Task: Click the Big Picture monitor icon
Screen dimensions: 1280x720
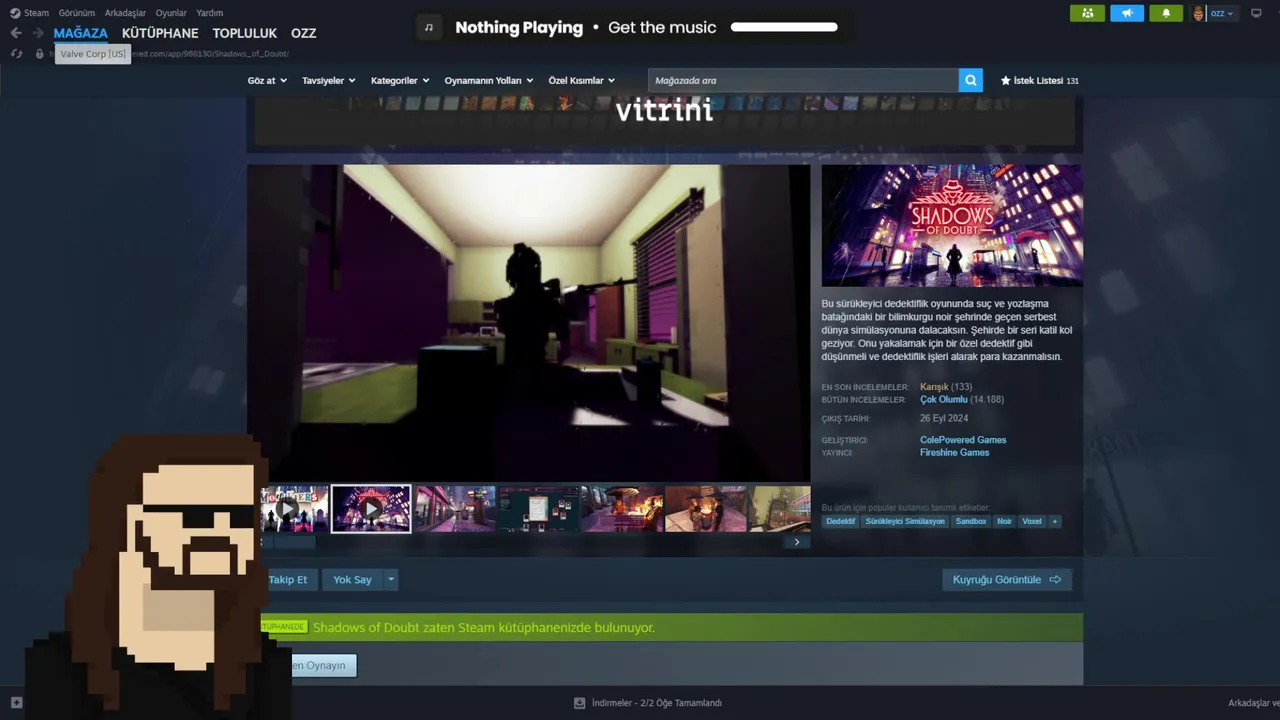Action: [x=1257, y=13]
